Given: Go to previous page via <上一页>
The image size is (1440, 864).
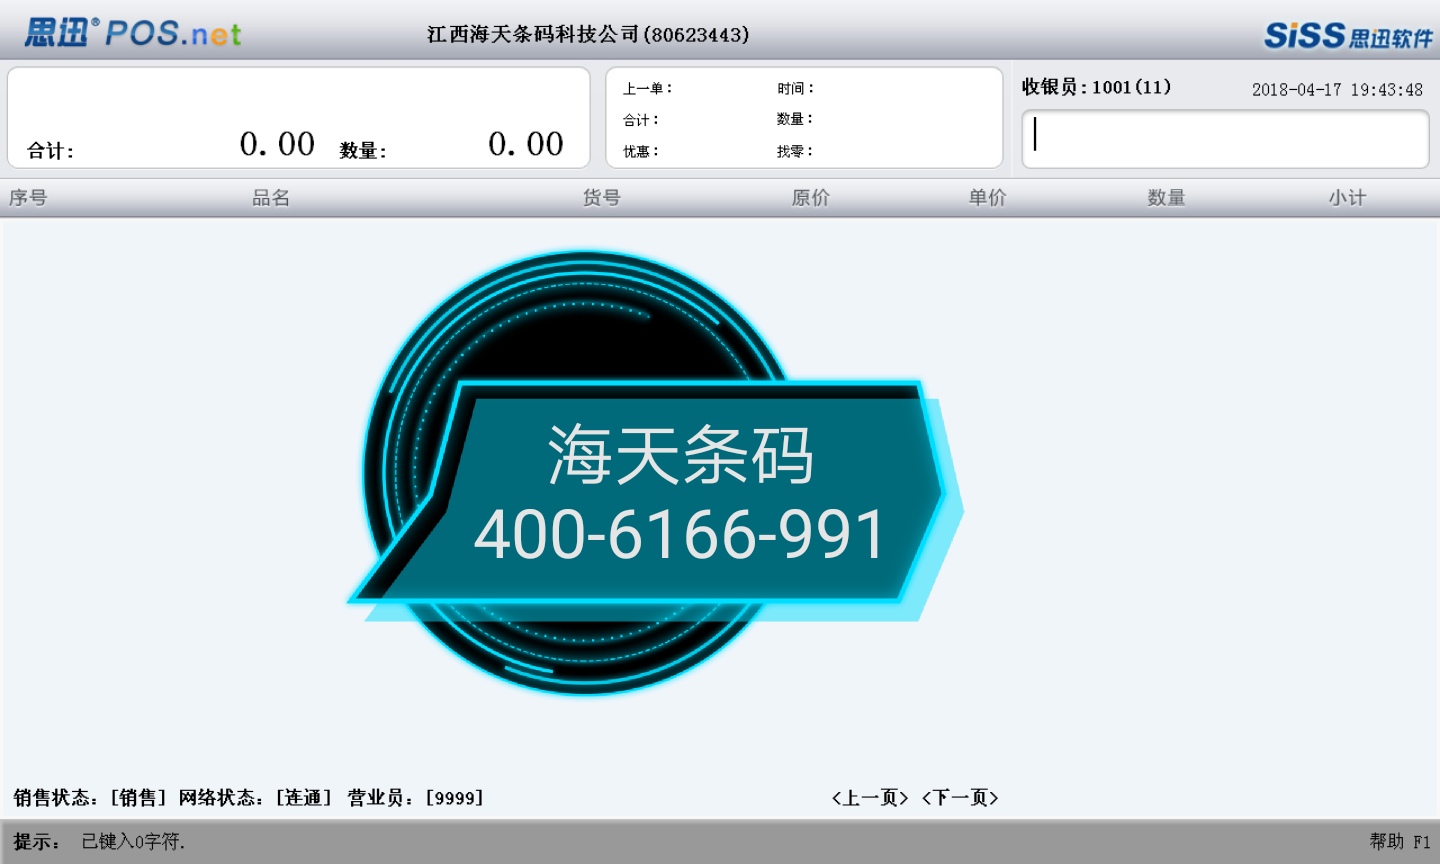Looking at the screenshot, I should click(870, 797).
